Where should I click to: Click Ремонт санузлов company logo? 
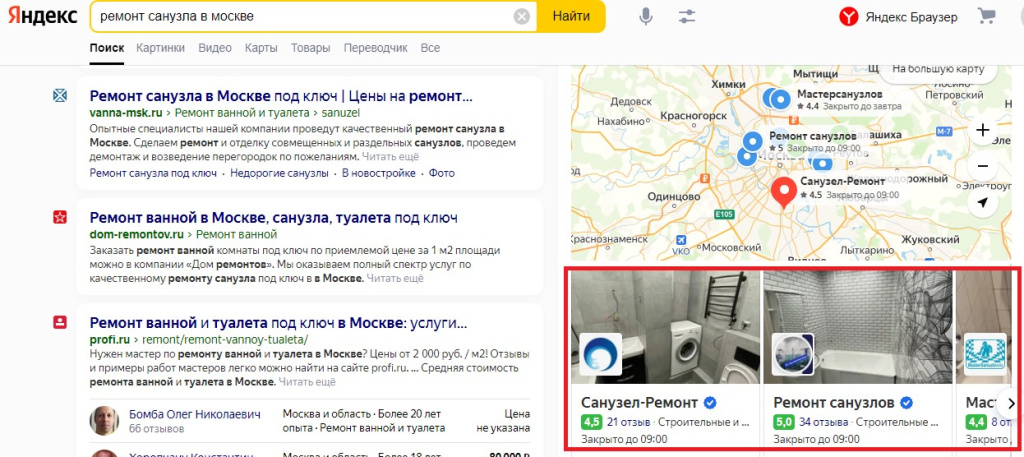[793, 354]
